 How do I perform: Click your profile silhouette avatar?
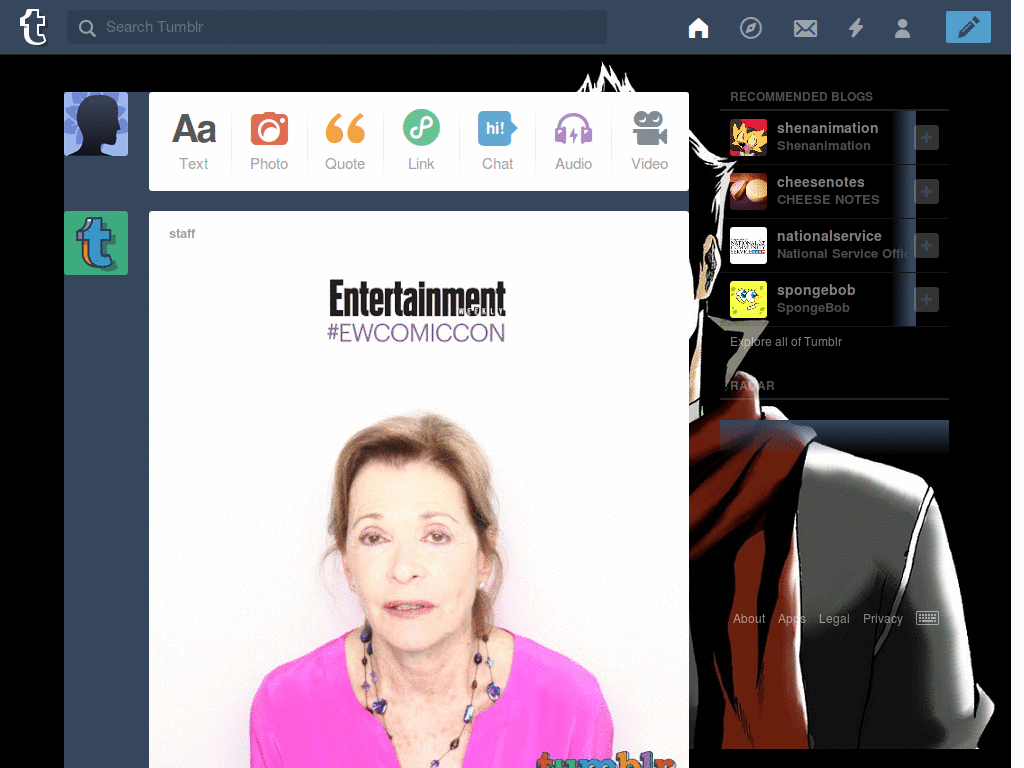click(x=96, y=124)
